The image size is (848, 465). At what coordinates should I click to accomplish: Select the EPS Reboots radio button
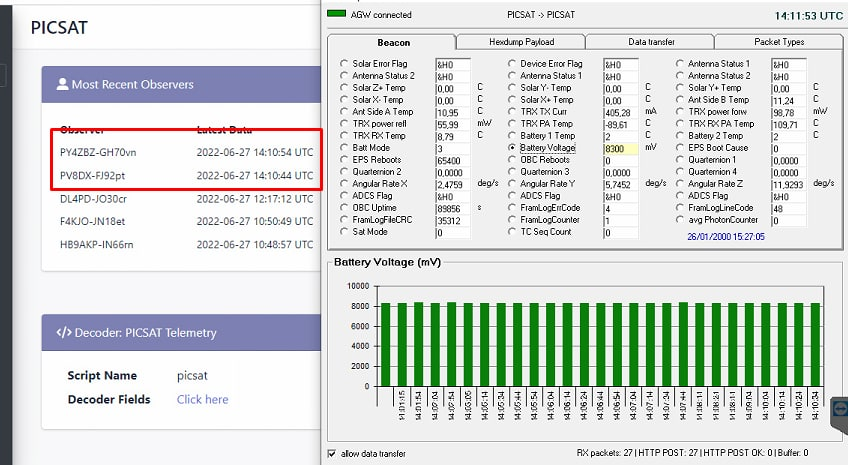pos(343,160)
